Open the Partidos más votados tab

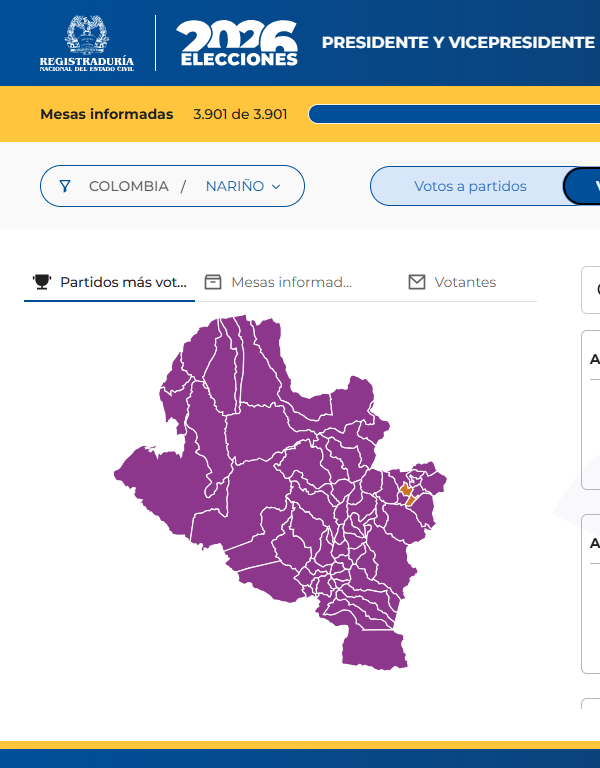point(110,283)
